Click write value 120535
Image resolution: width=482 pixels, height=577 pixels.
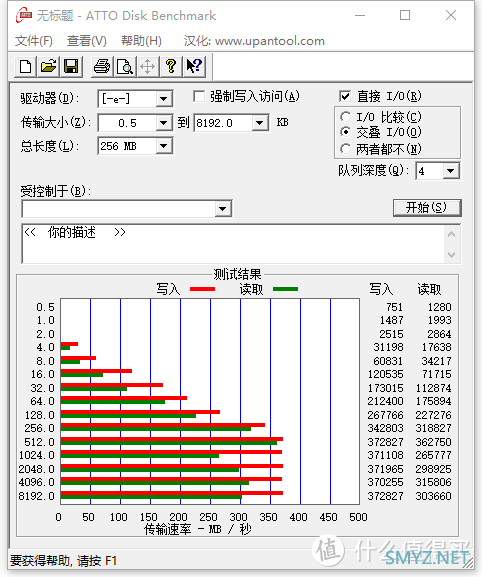[x=385, y=374]
